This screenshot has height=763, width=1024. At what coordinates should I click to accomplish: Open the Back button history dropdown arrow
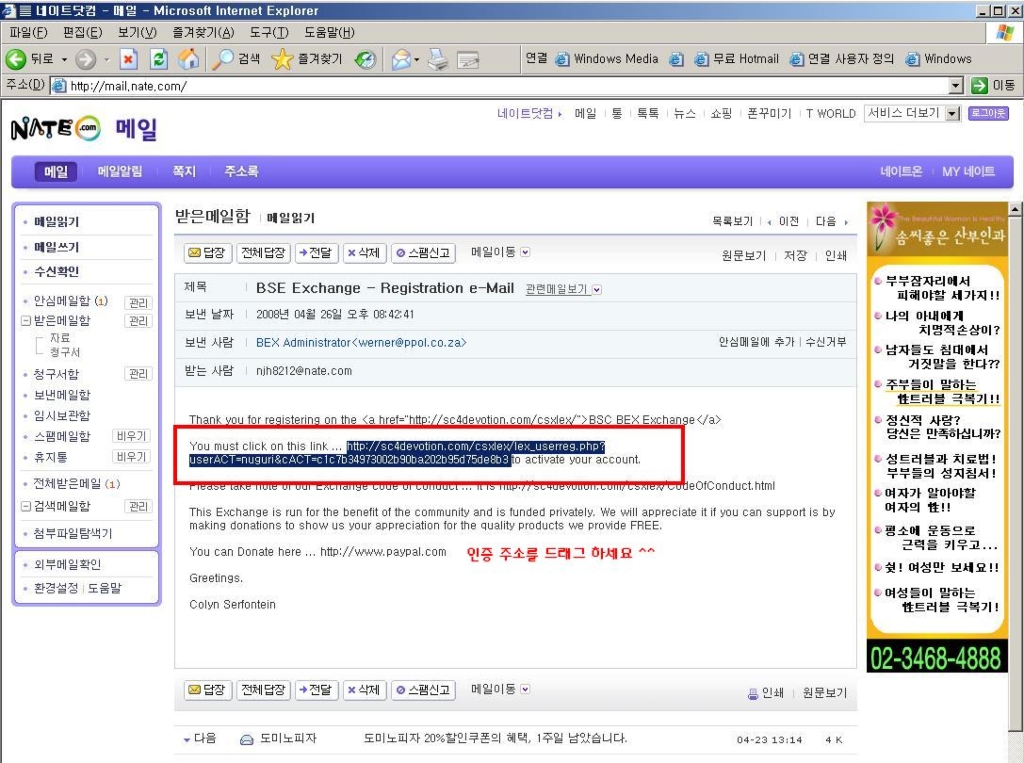point(64,59)
